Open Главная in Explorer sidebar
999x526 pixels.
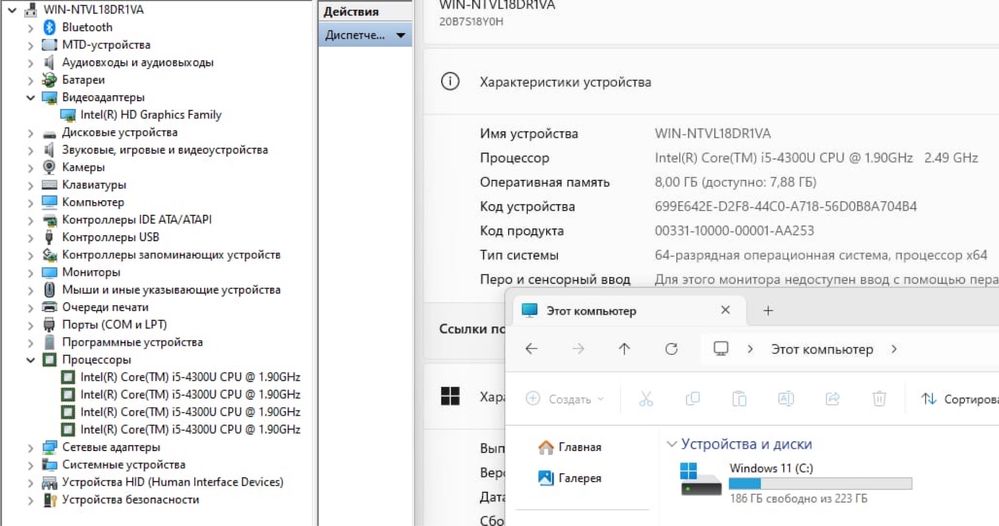[570, 447]
